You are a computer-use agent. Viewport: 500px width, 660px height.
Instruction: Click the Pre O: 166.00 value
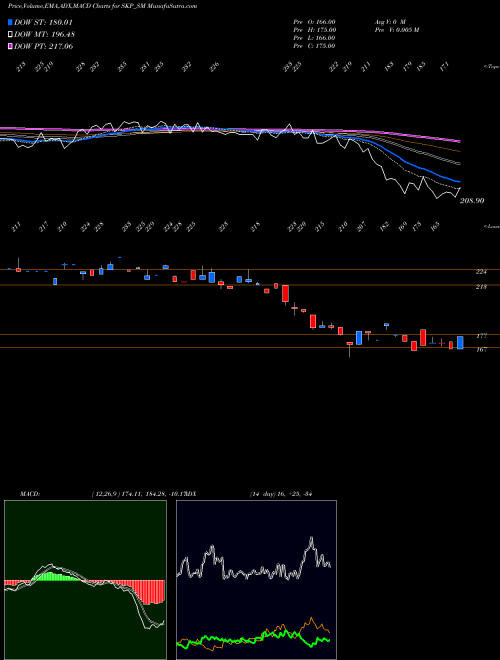click(314, 22)
